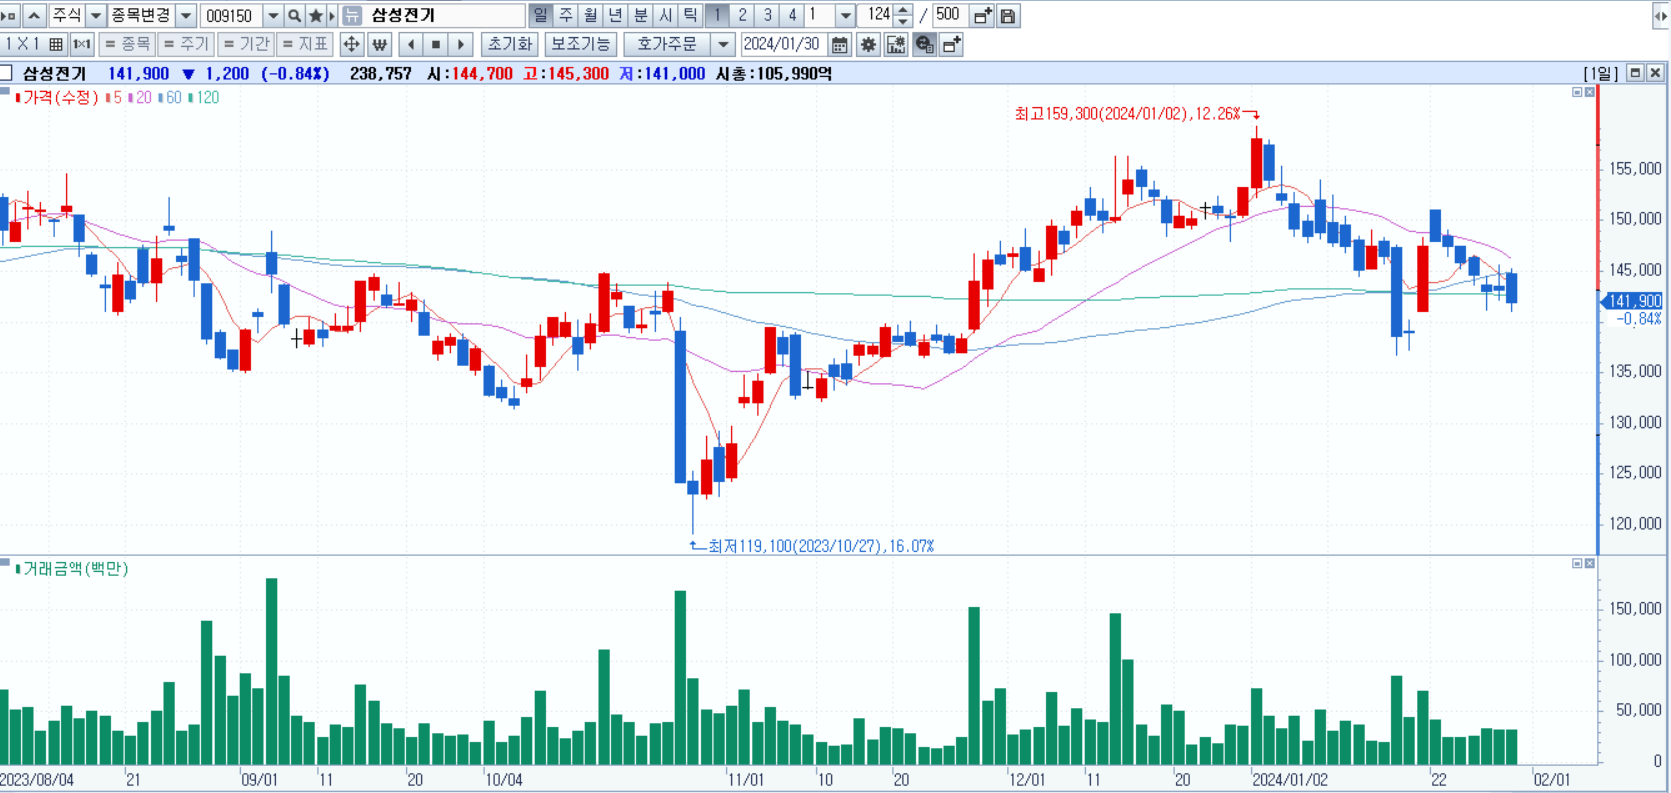Viewport: 1671px width, 793px height.
Task: Open the calendar date picker icon
Action: [x=840, y=44]
